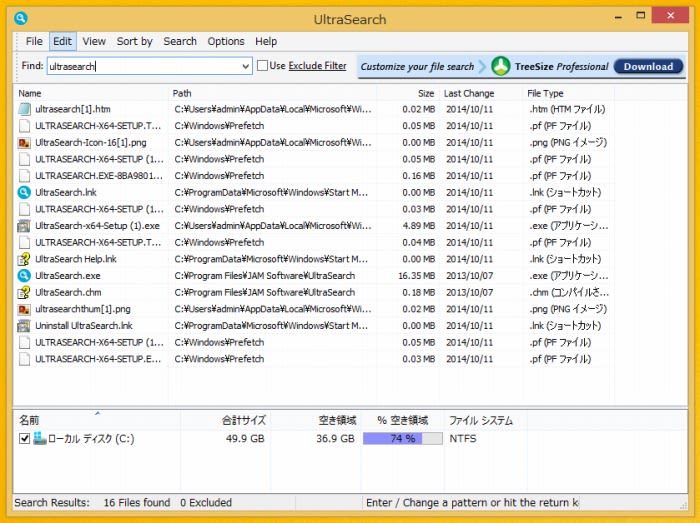Open the Sort by menu
The image size is (700, 523).
[134, 41]
